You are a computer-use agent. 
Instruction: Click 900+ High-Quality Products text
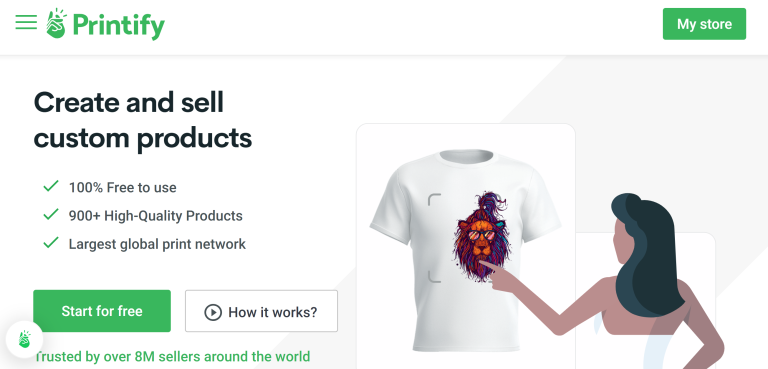tap(156, 216)
